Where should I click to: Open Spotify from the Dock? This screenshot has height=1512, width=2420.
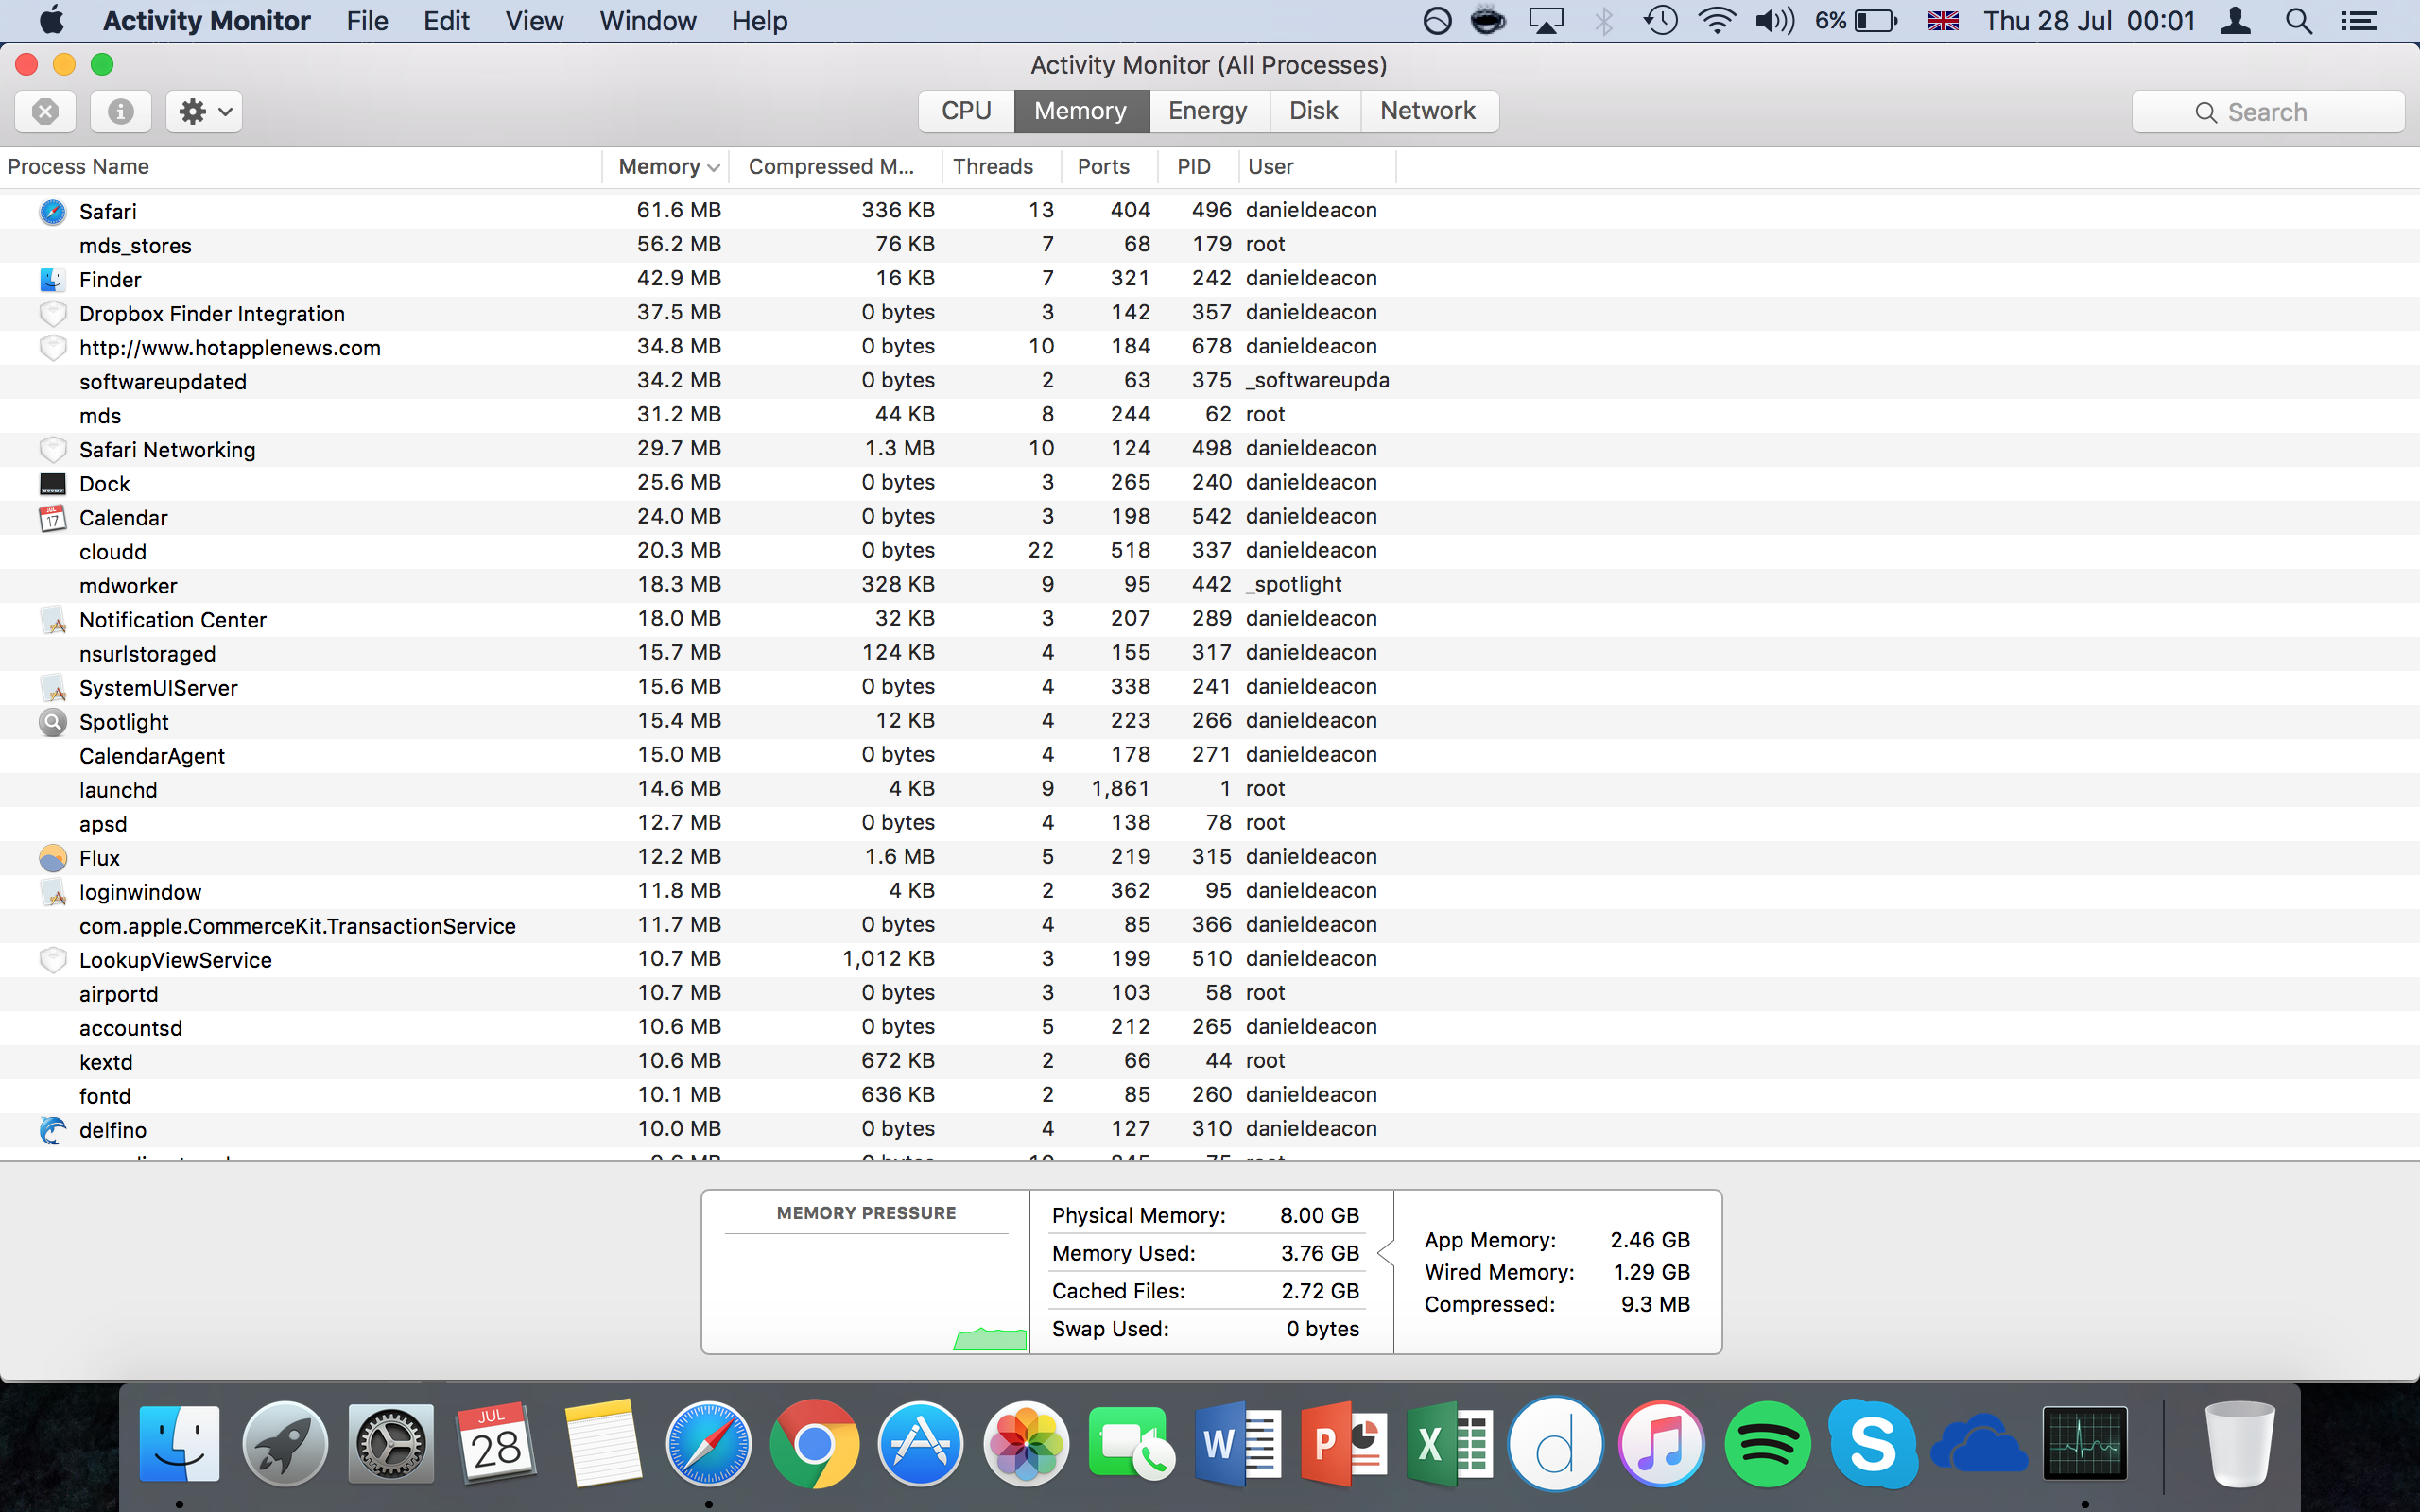[x=1767, y=1443]
